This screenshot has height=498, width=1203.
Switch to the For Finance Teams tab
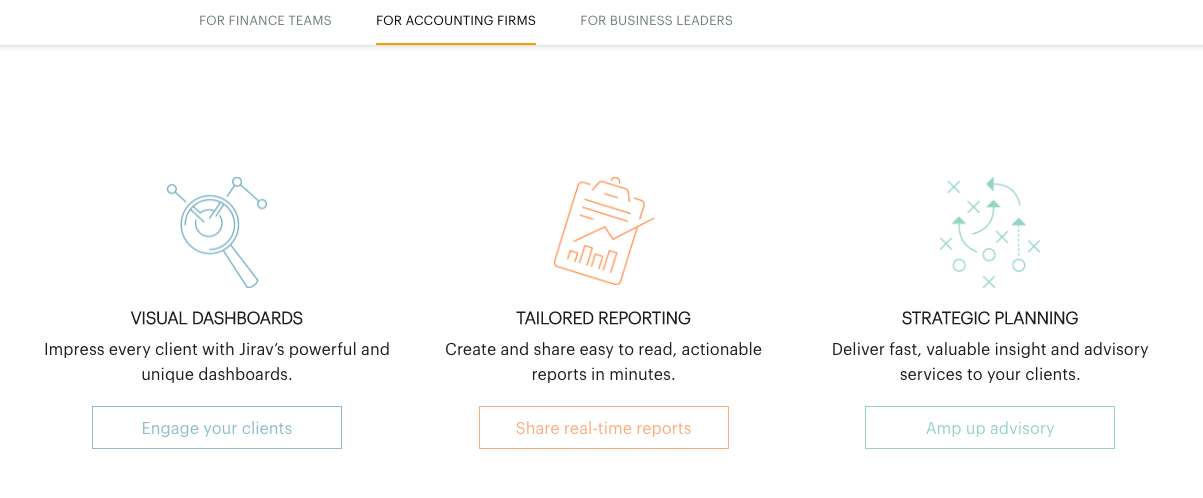pyautogui.click(x=265, y=20)
